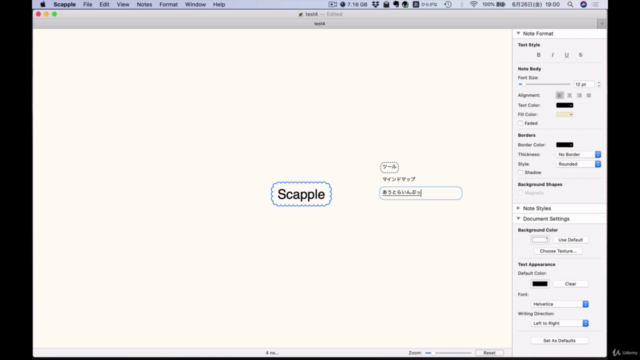Image resolution: width=640 pixels, height=360 pixels.
Task: Collapse the Note Format section
Action: click(518, 33)
